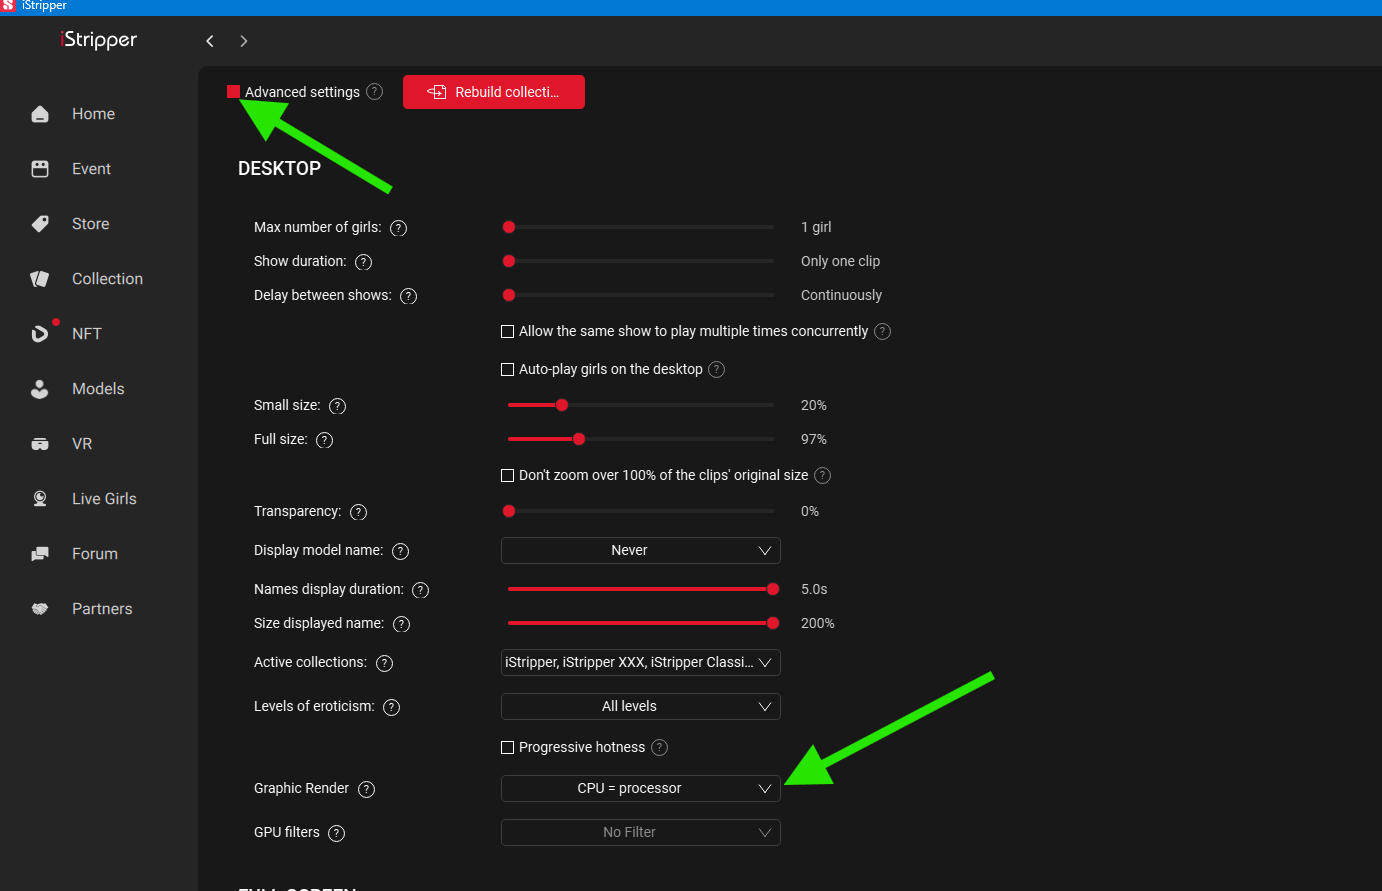Click the Rebuild collection button
This screenshot has width=1382, height=891.
(x=494, y=92)
